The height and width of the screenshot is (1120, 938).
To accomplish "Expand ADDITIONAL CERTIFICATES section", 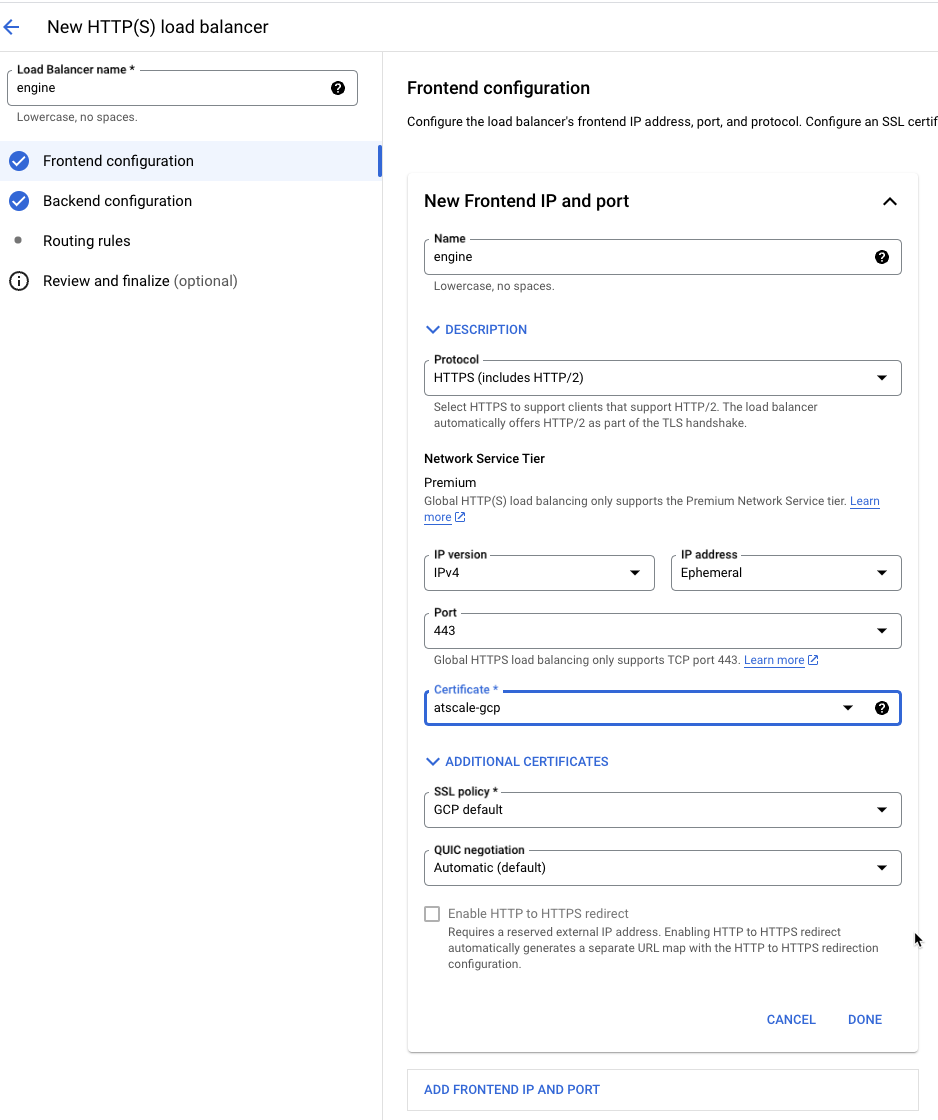I will pyautogui.click(x=517, y=761).
